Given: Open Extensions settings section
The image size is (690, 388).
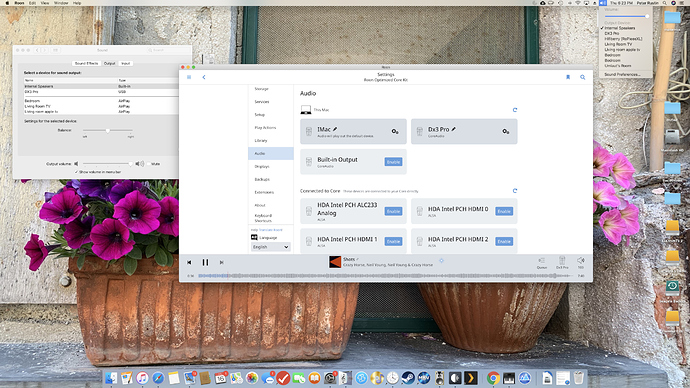Looking at the screenshot, I should [264, 192].
